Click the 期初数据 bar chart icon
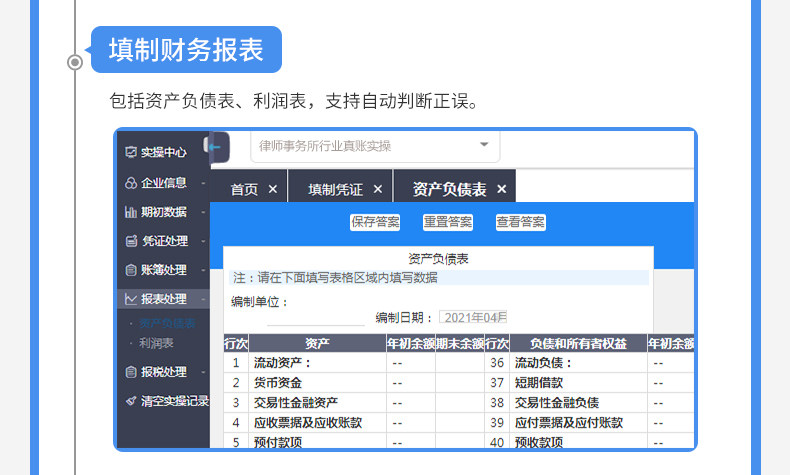Viewport: 790px width, 475px height. (x=131, y=212)
